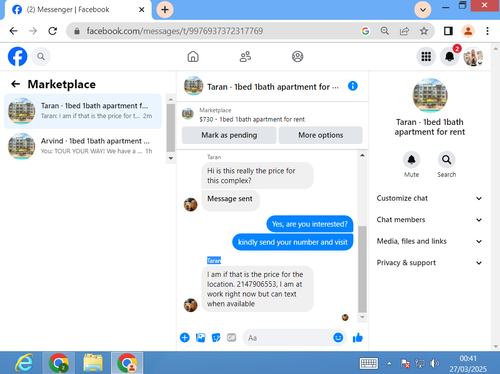Viewport: 500px width, 374px height.
Task: Open Arvind conversation in the list
Action: [x=83, y=146]
